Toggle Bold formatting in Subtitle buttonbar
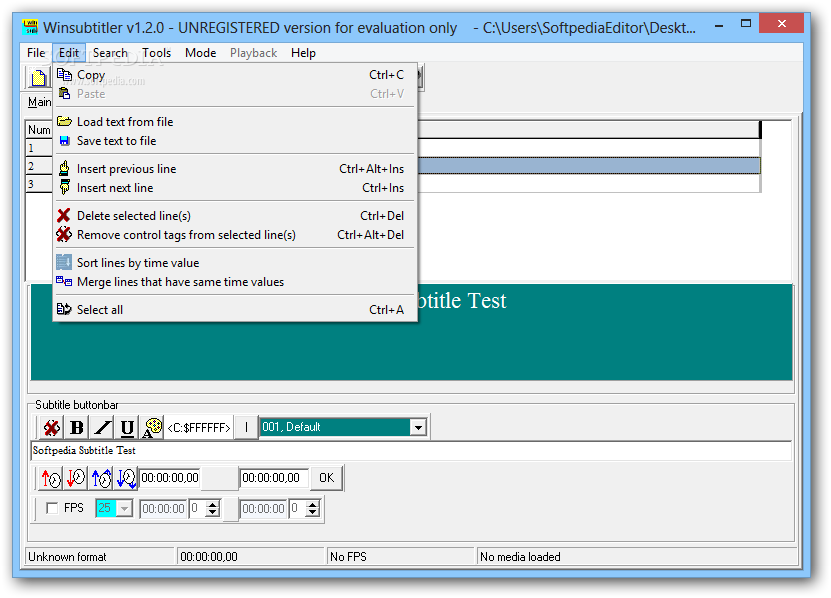 coord(76,427)
